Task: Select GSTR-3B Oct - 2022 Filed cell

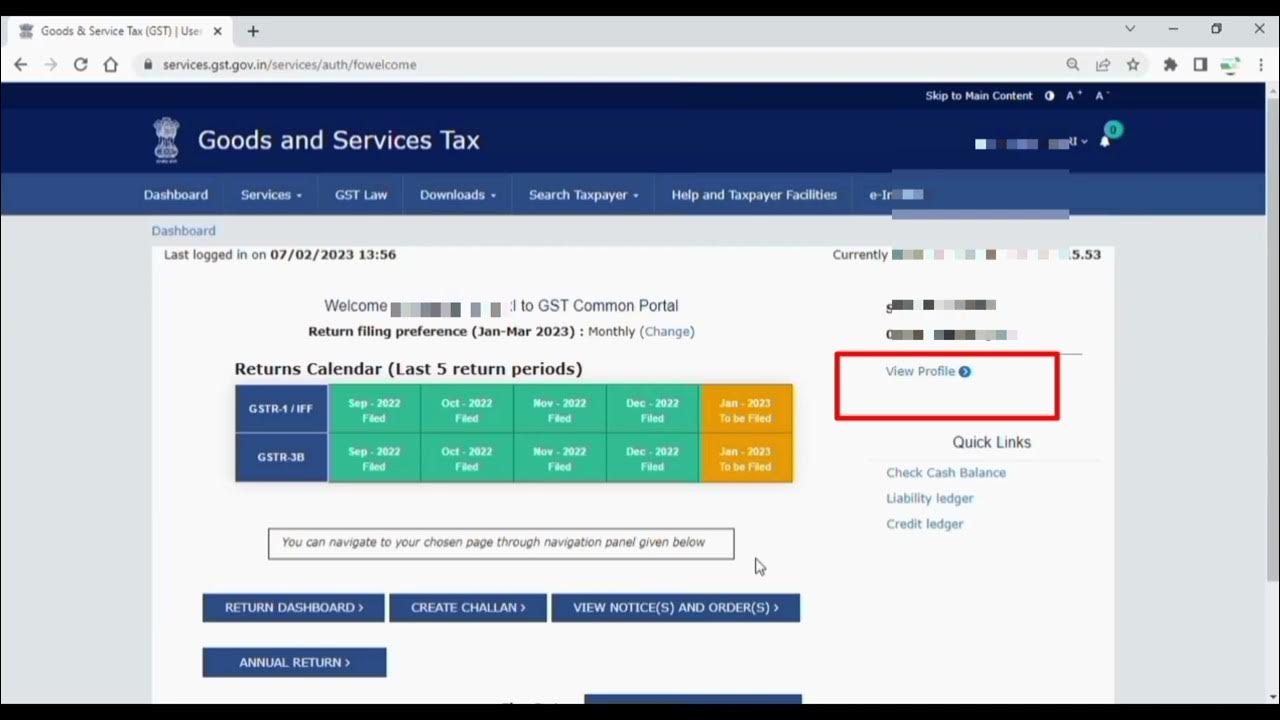Action: pos(467,458)
